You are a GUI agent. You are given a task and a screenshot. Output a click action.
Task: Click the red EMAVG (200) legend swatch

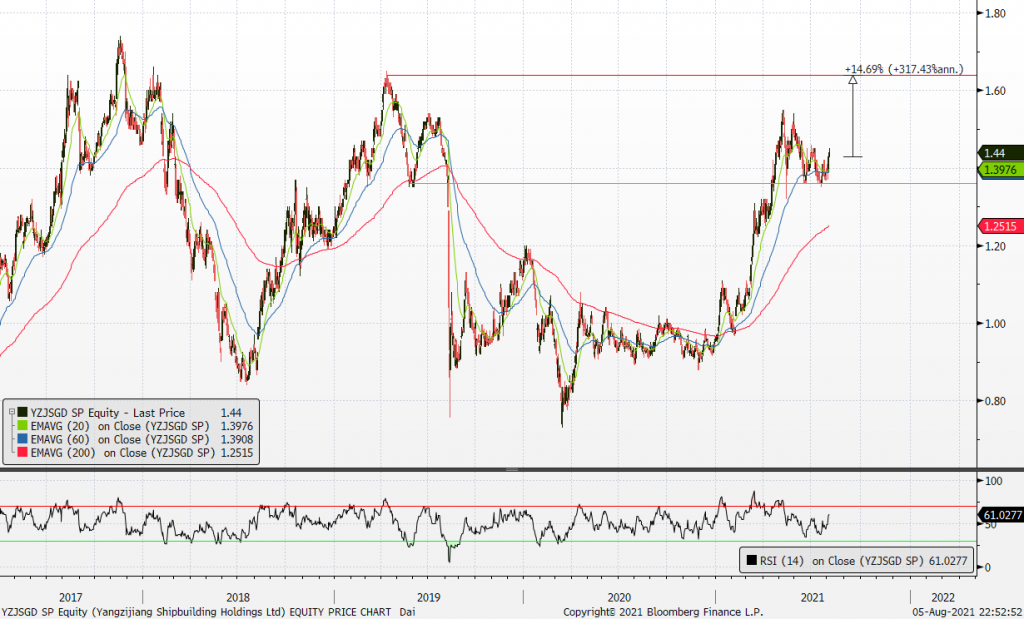(x=22, y=452)
